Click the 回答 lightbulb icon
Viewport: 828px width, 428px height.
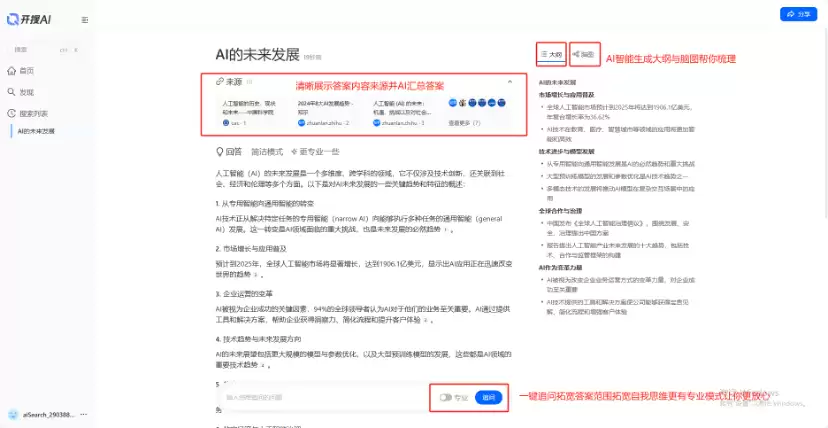(220, 152)
